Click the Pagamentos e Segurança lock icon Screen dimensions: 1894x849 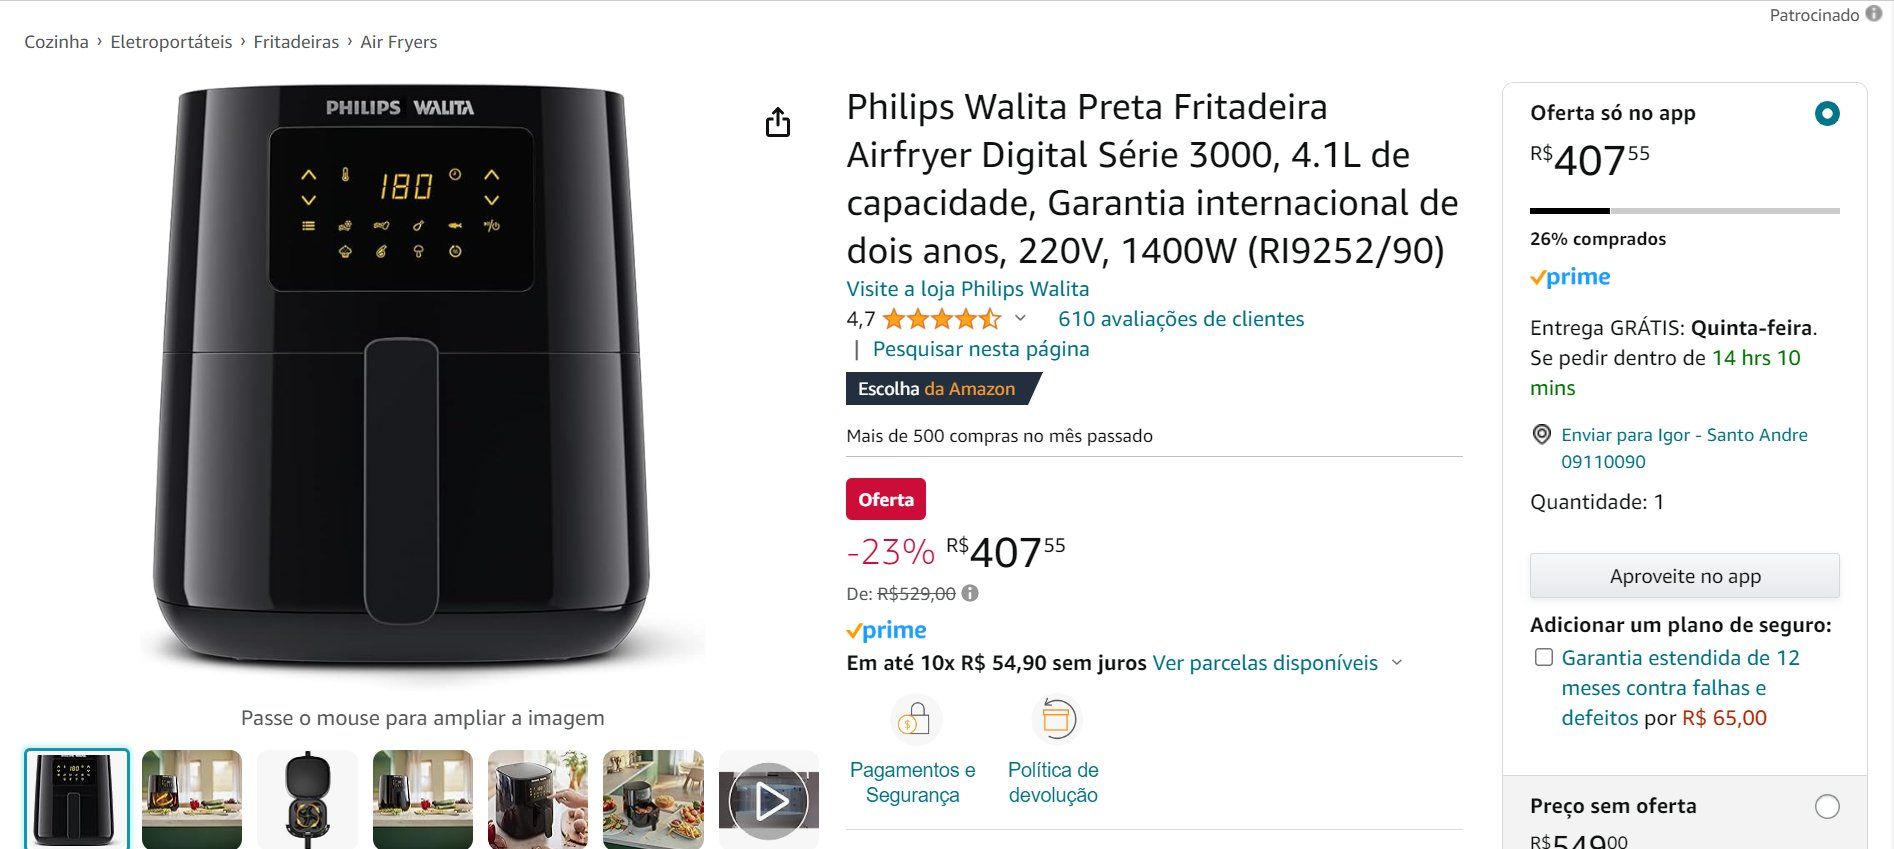point(915,719)
